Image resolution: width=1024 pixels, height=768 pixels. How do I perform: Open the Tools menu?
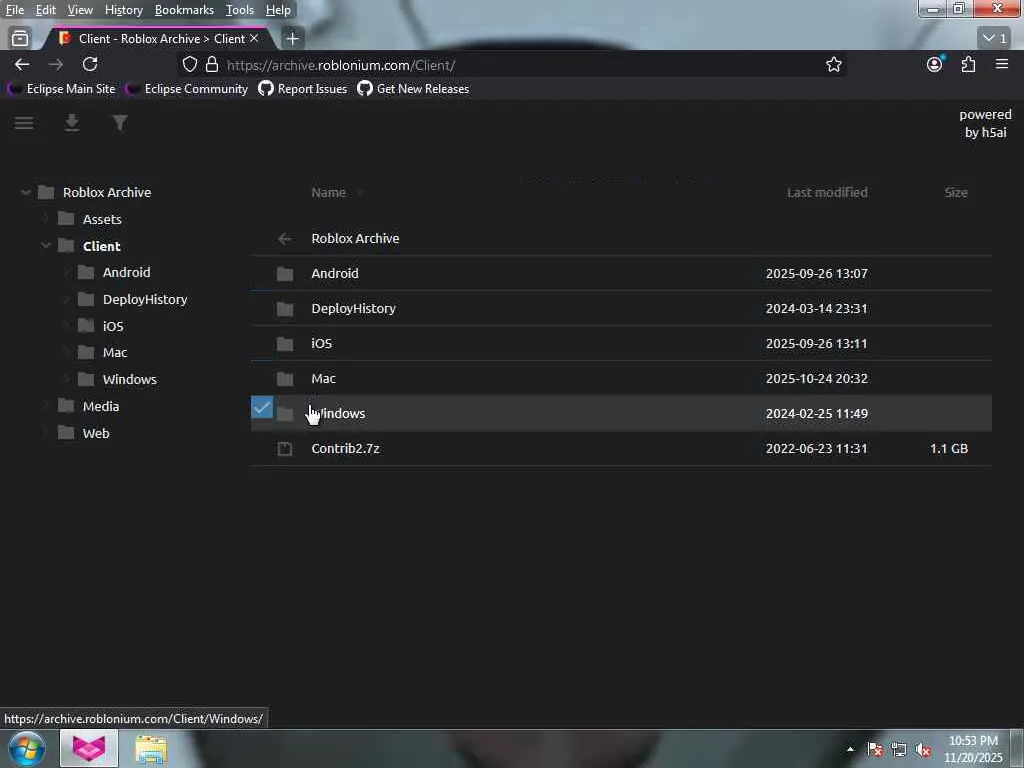pos(240,10)
